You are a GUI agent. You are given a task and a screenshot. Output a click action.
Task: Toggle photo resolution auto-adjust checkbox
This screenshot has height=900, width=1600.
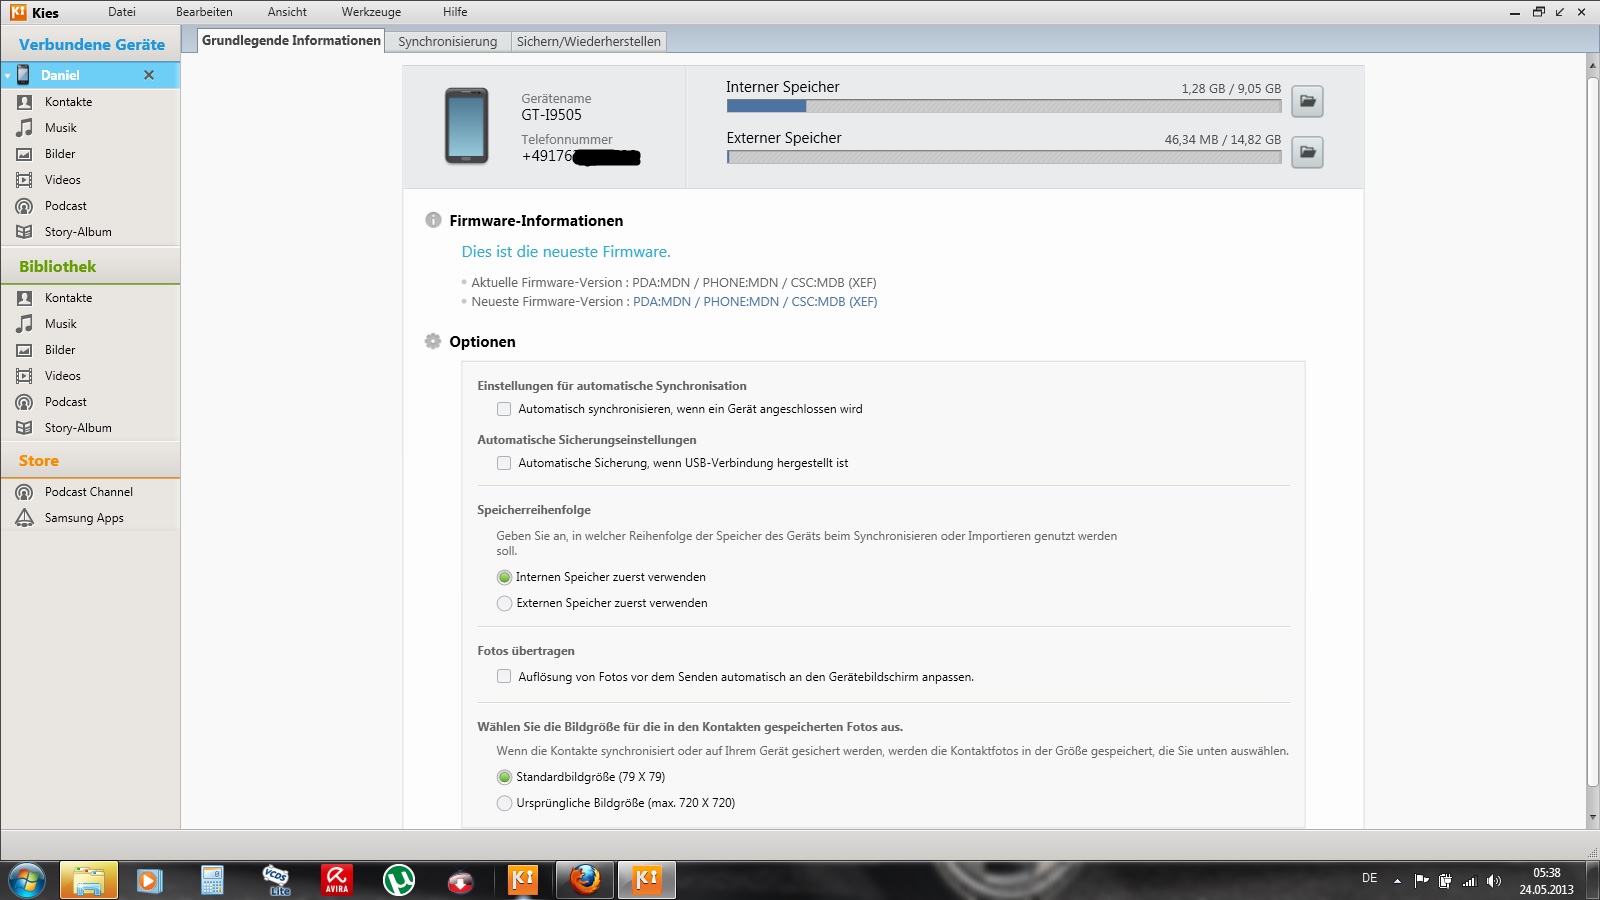coord(504,677)
